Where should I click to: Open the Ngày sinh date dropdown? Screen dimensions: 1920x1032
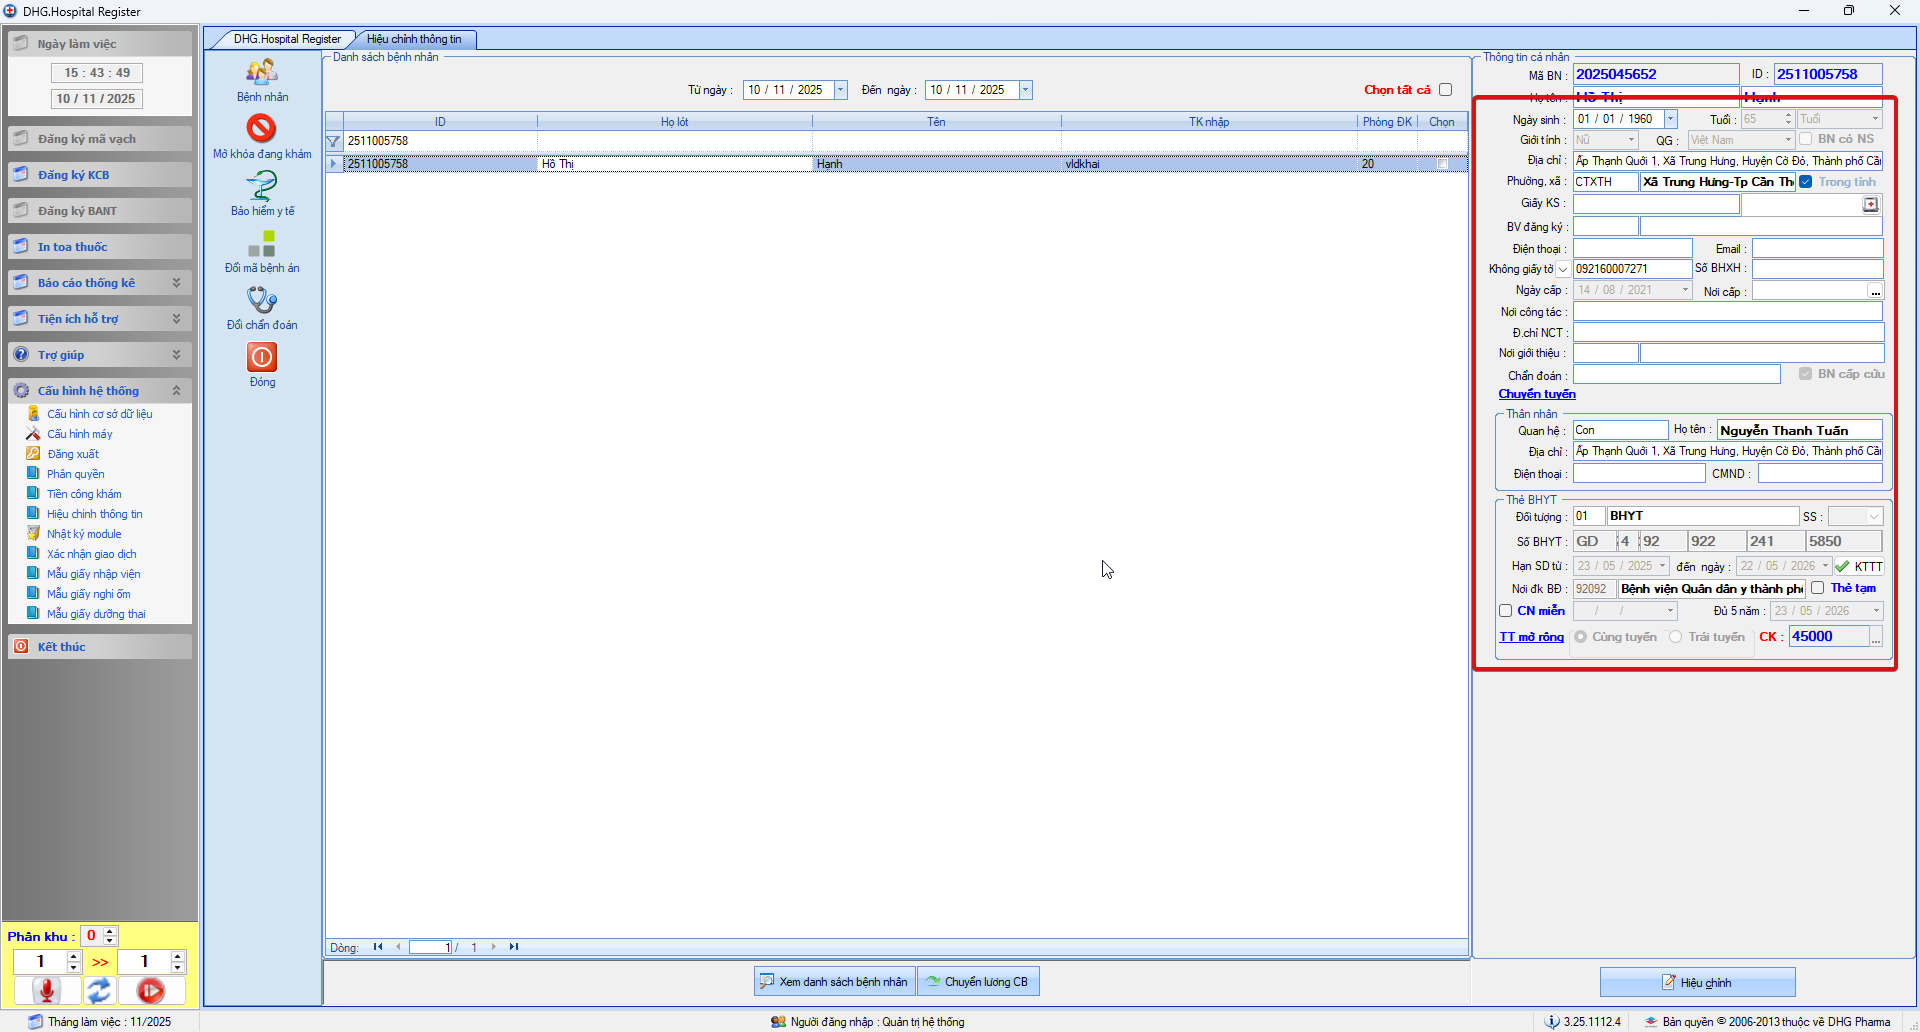tap(1670, 119)
